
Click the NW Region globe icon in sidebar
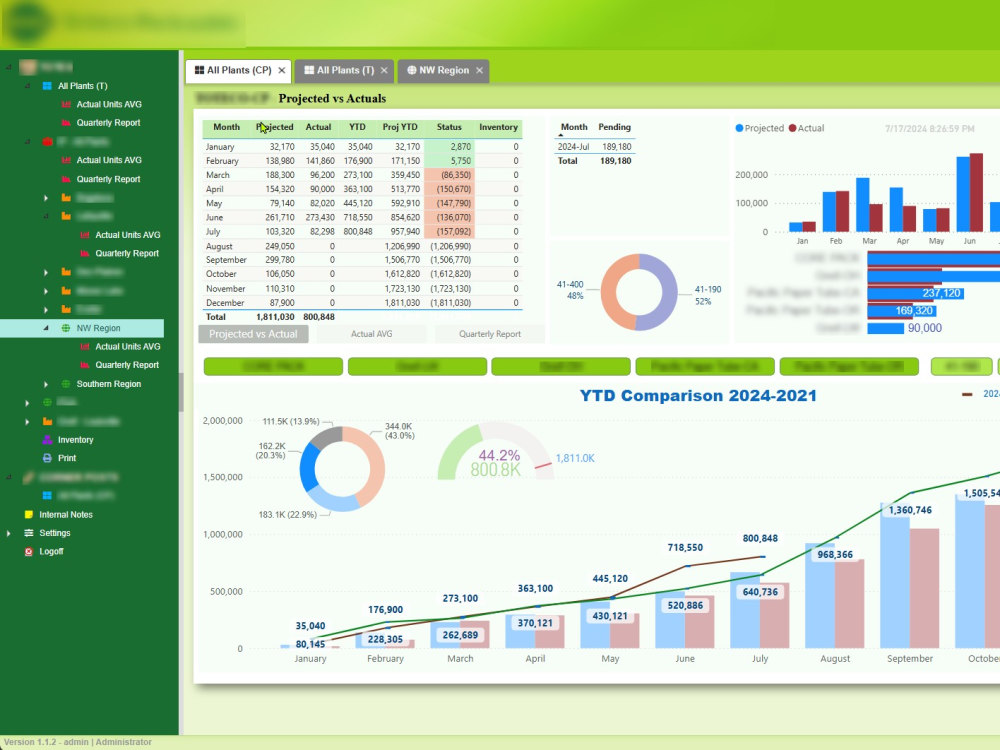(x=66, y=328)
